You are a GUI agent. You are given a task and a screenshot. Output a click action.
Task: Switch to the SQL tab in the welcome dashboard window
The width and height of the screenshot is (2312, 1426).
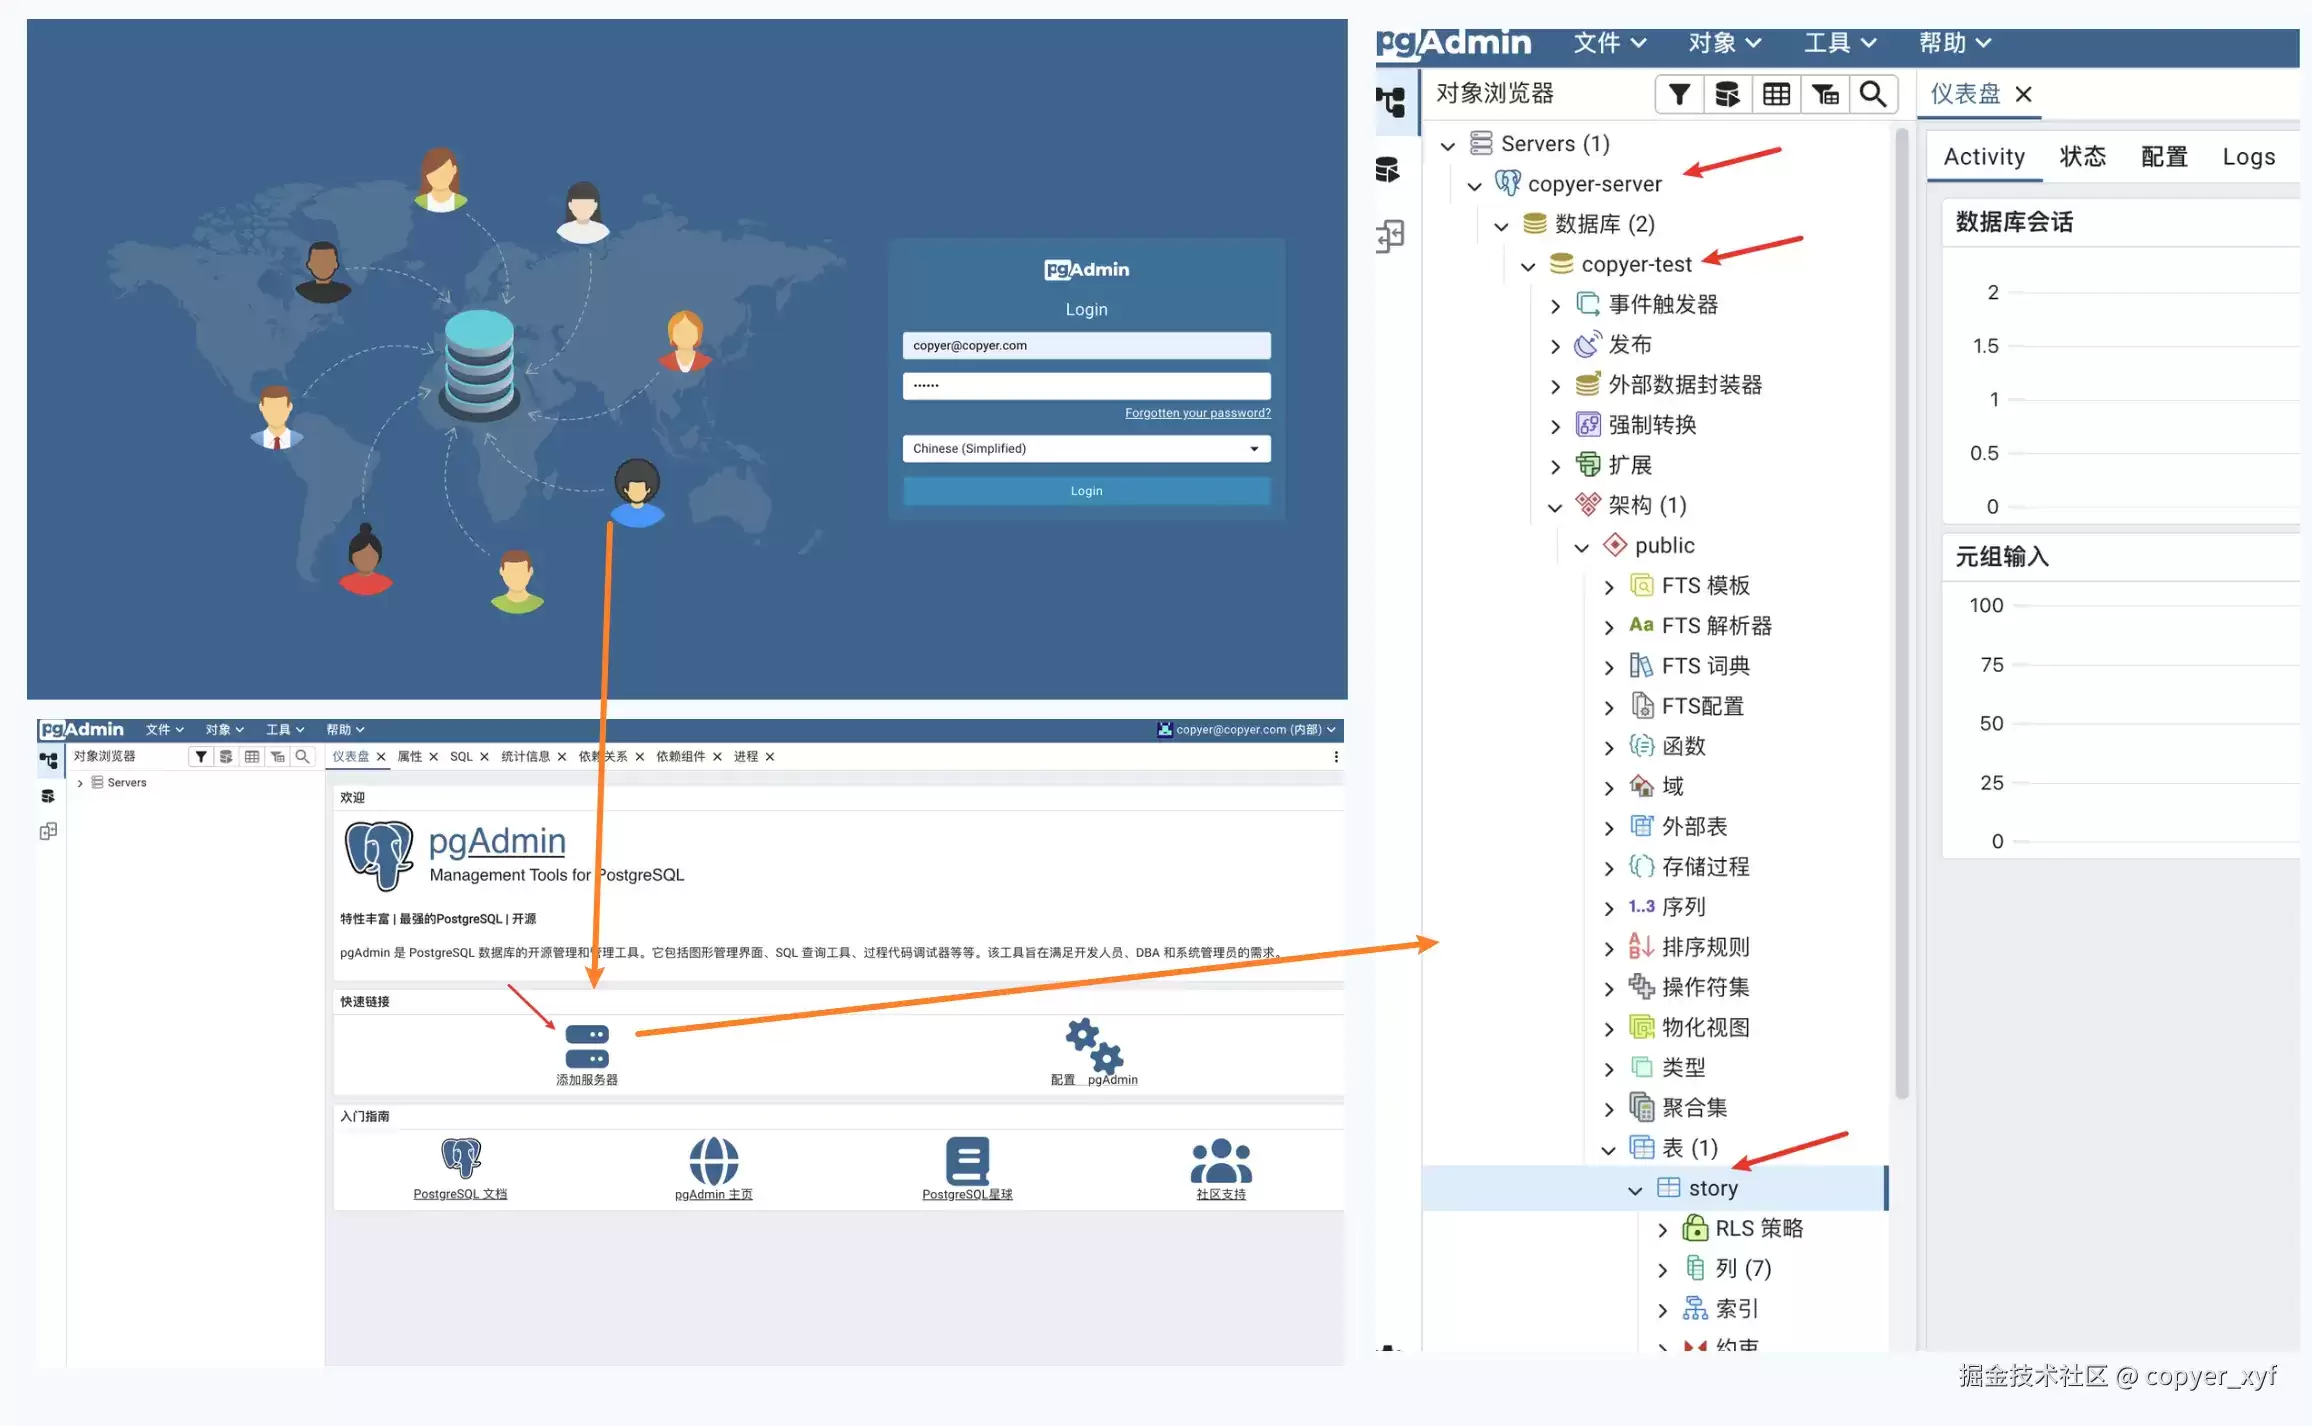(461, 757)
